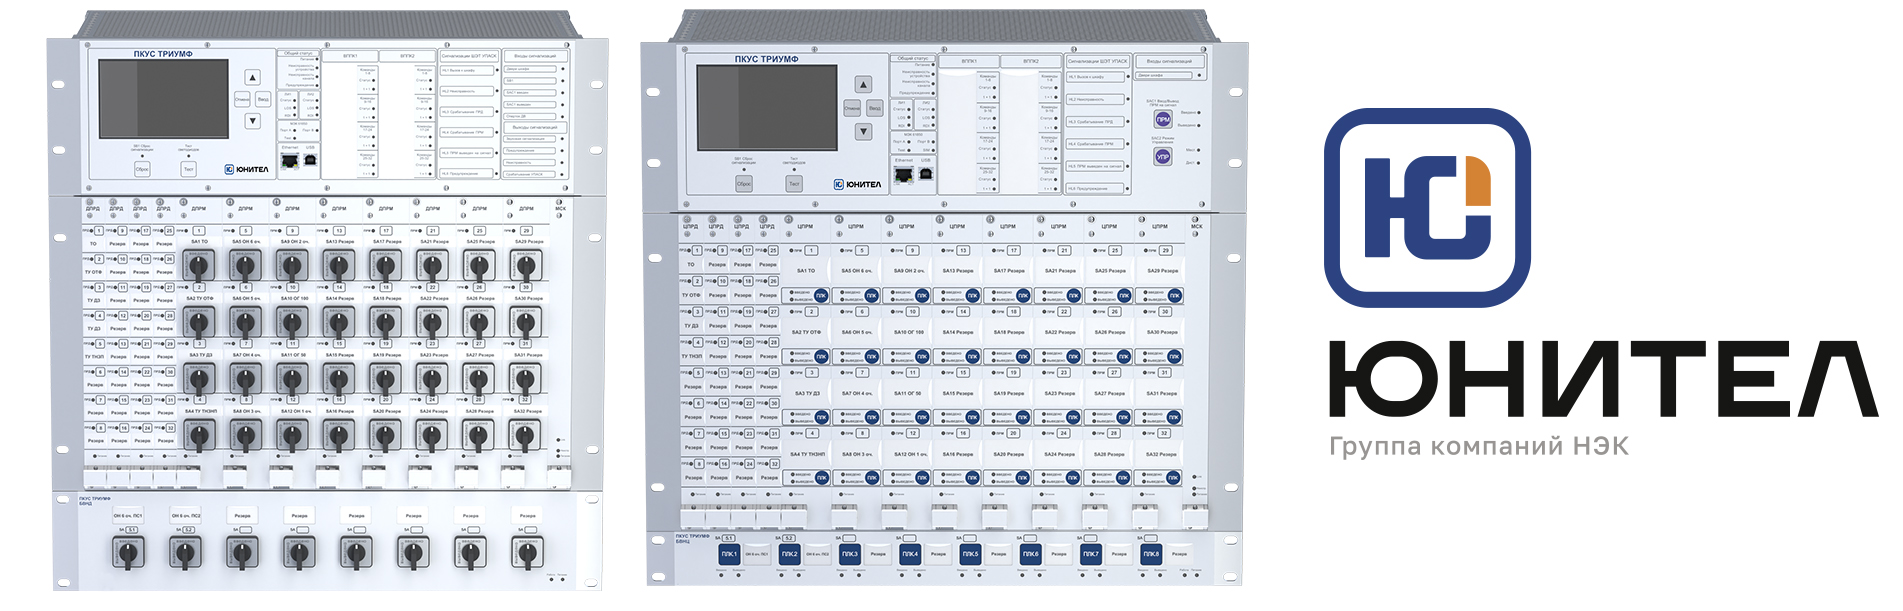Select the ВППК2 header on the left device
The height and width of the screenshot is (611, 1903).
point(407,56)
